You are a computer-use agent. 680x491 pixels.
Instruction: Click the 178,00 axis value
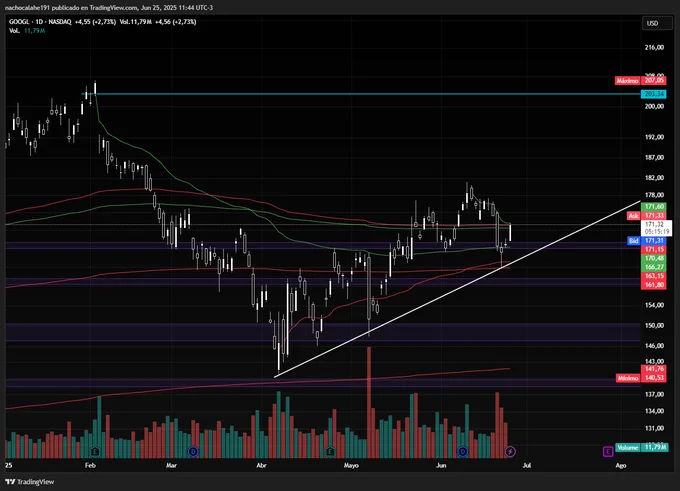pos(654,195)
